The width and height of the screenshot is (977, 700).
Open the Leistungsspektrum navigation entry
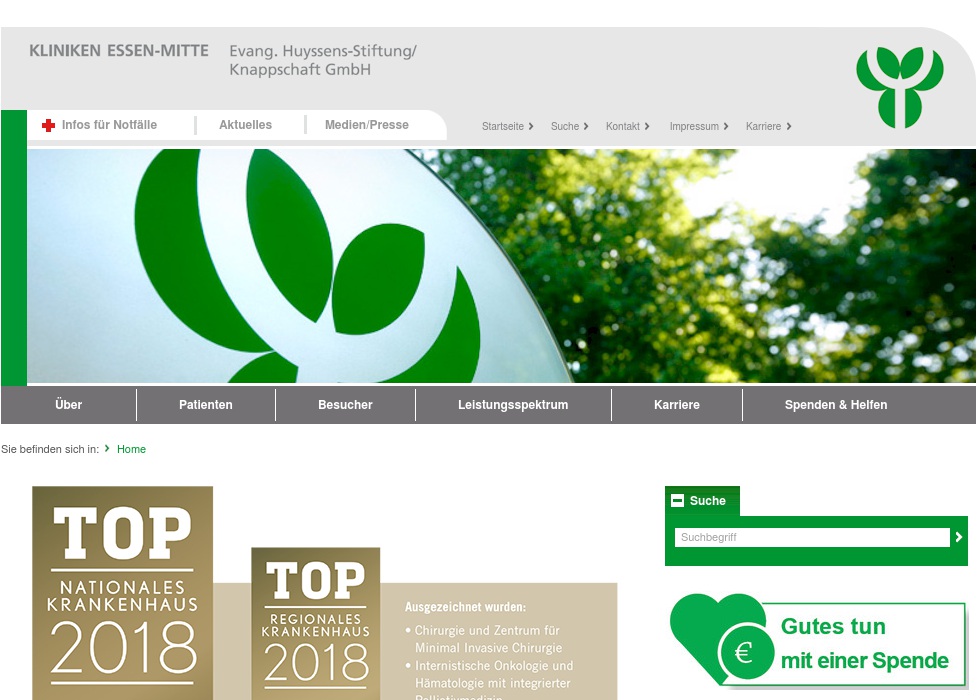(x=512, y=405)
